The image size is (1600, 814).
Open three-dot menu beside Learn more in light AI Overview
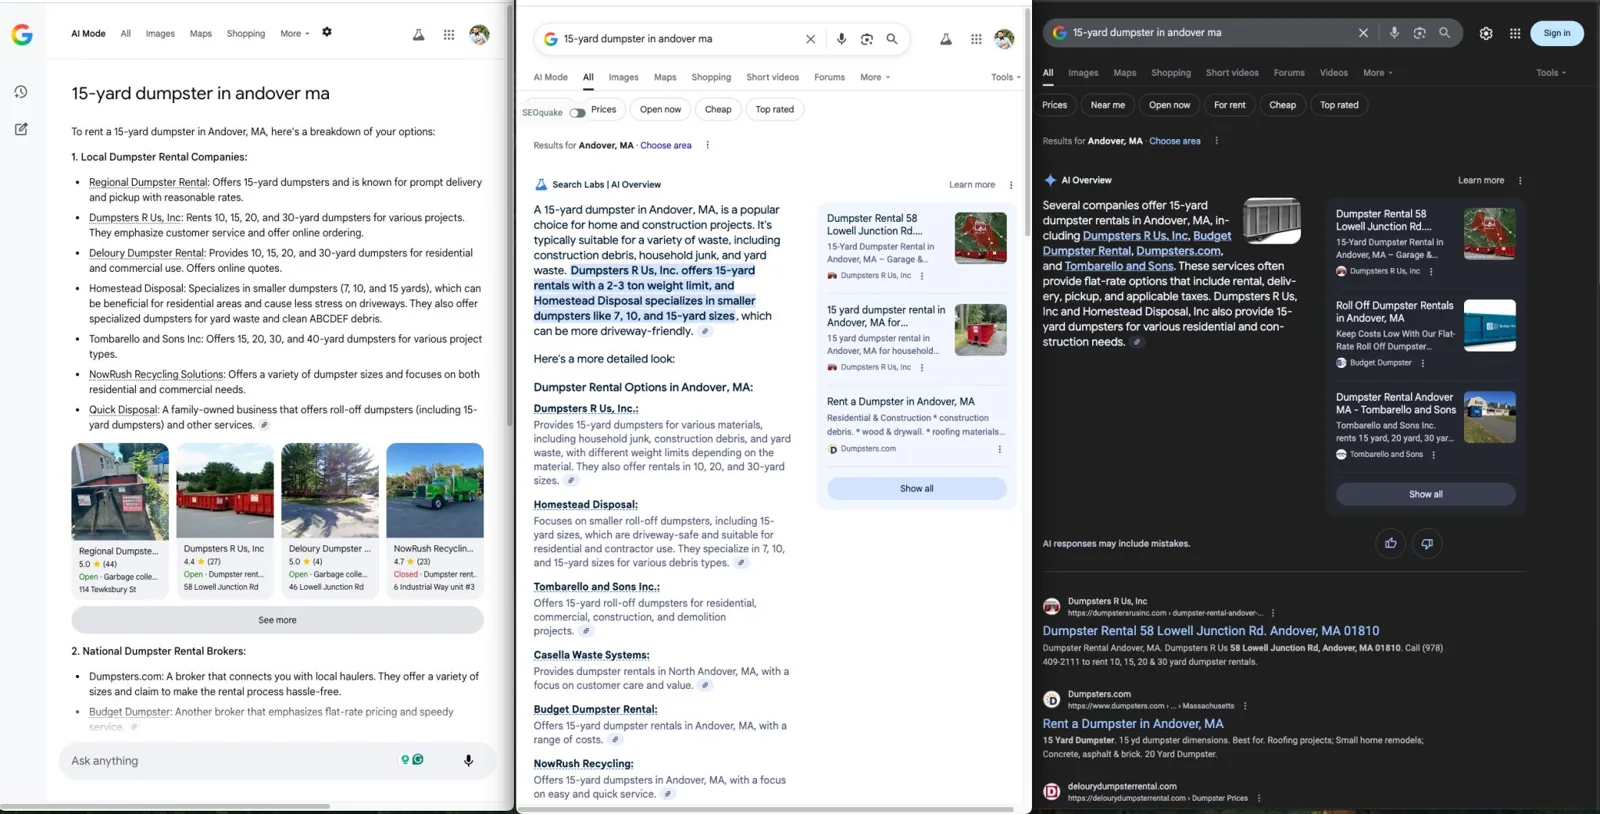pyautogui.click(x=1011, y=185)
